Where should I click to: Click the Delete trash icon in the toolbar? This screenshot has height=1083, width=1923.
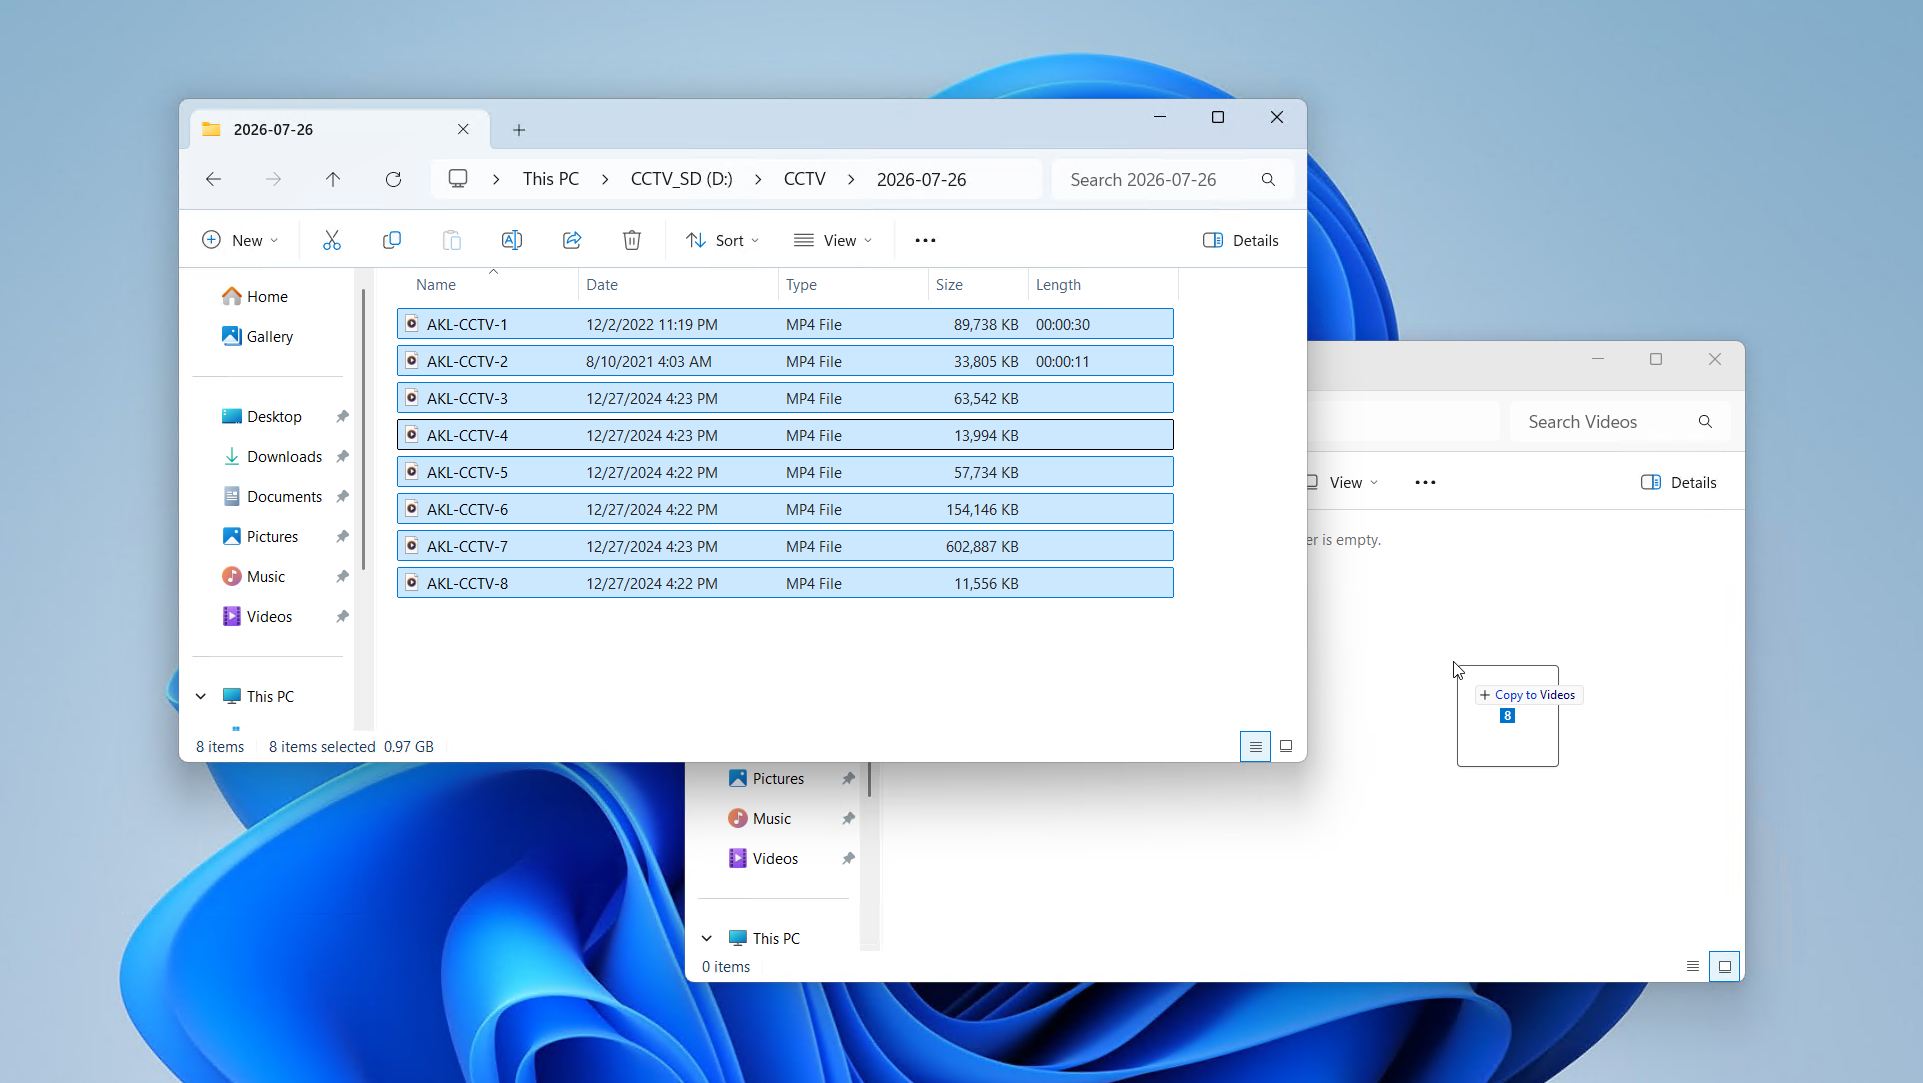pyautogui.click(x=632, y=240)
